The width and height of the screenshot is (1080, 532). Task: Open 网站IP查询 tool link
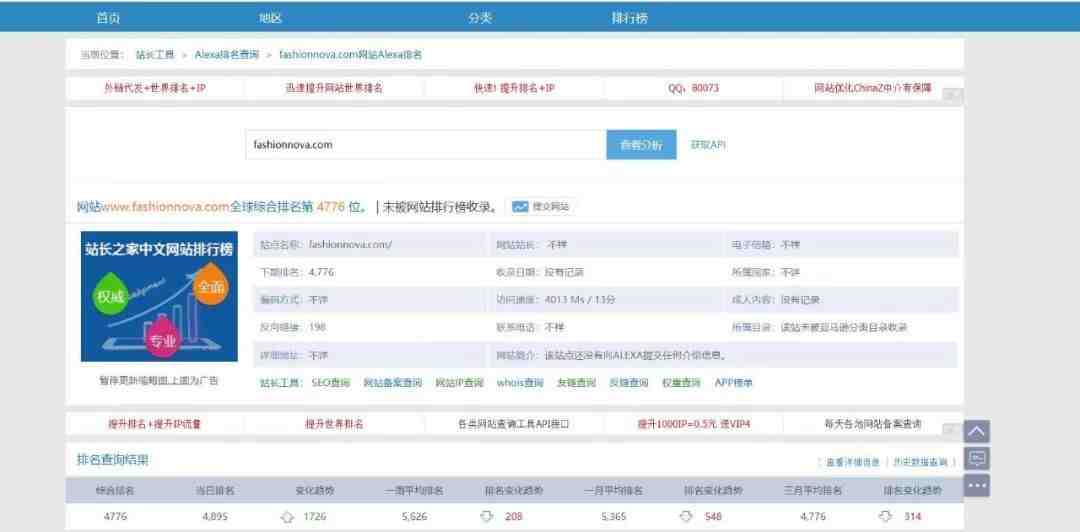point(459,382)
